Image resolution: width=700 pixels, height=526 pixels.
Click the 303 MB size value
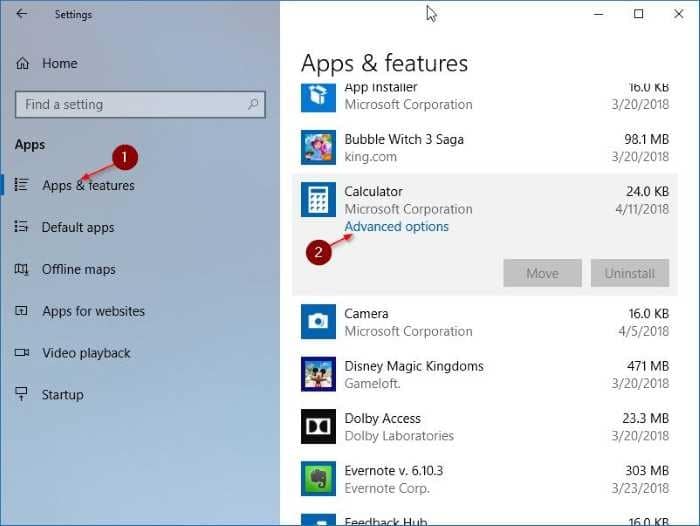click(x=647, y=471)
